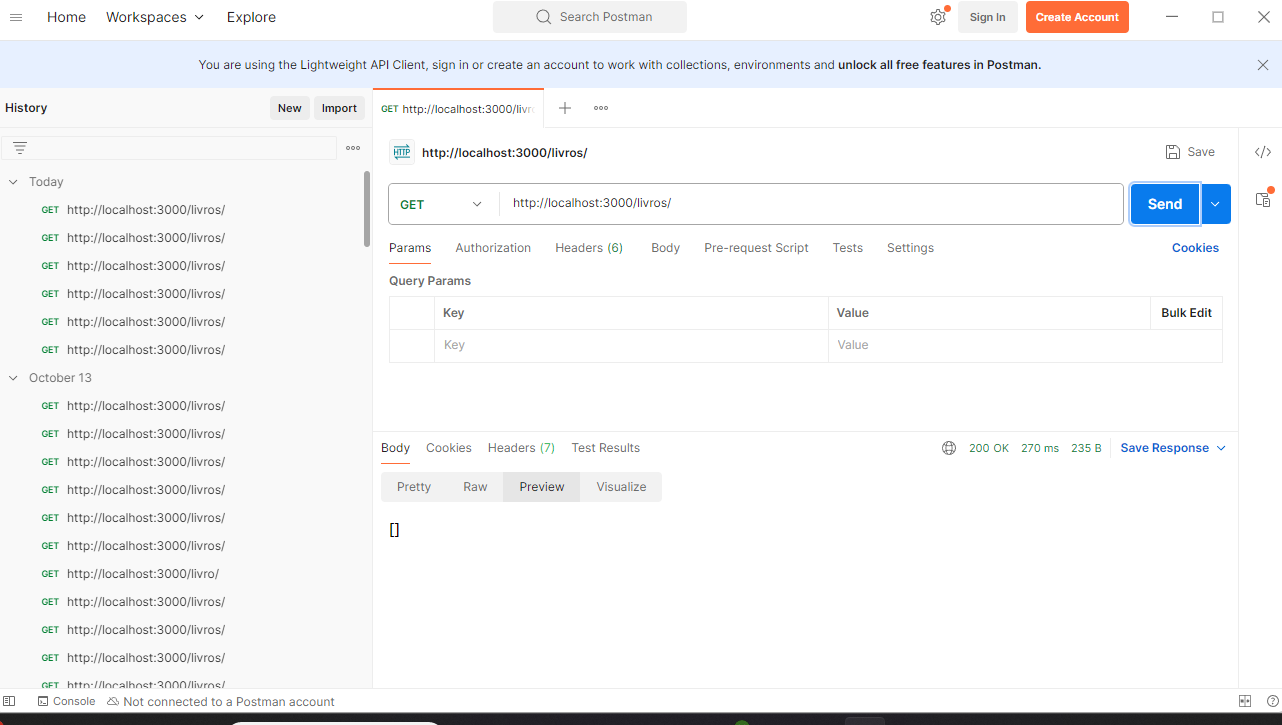Open the history three-dot options
The height and width of the screenshot is (725, 1282).
click(x=353, y=148)
